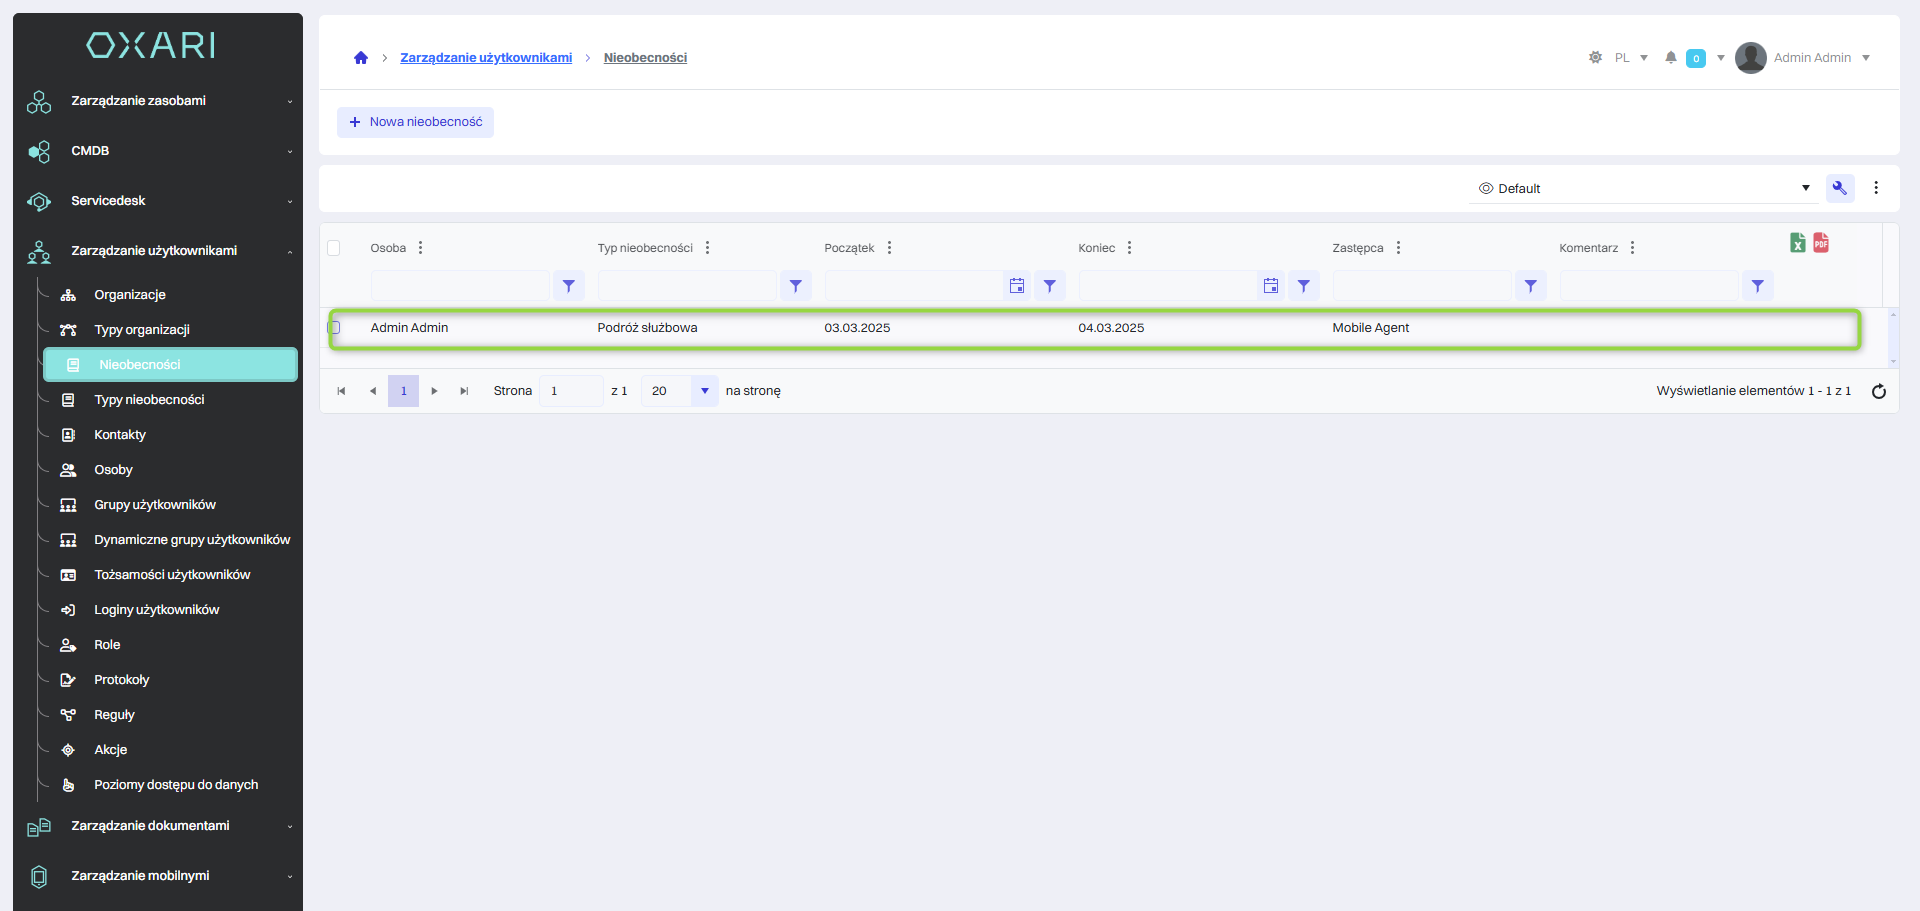Open Koniec column options menu
Screen dimensions: 1920x911
pos(1129,248)
